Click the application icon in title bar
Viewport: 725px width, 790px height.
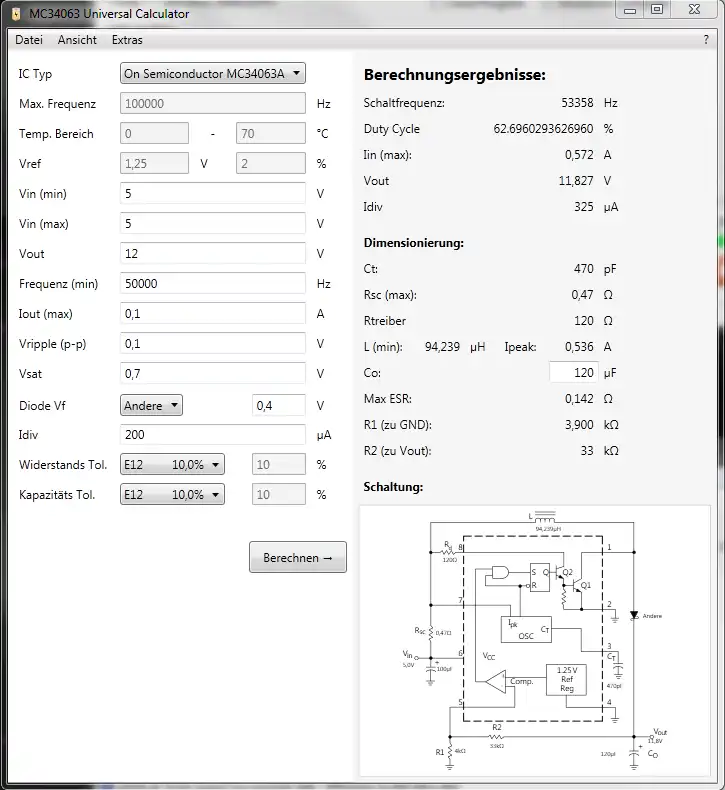point(16,14)
